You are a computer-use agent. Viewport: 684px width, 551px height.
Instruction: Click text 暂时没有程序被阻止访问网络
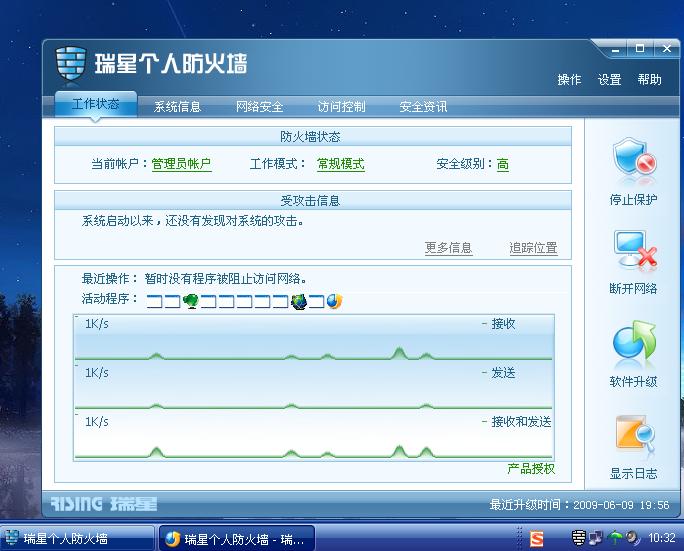(x=226, y=279)
